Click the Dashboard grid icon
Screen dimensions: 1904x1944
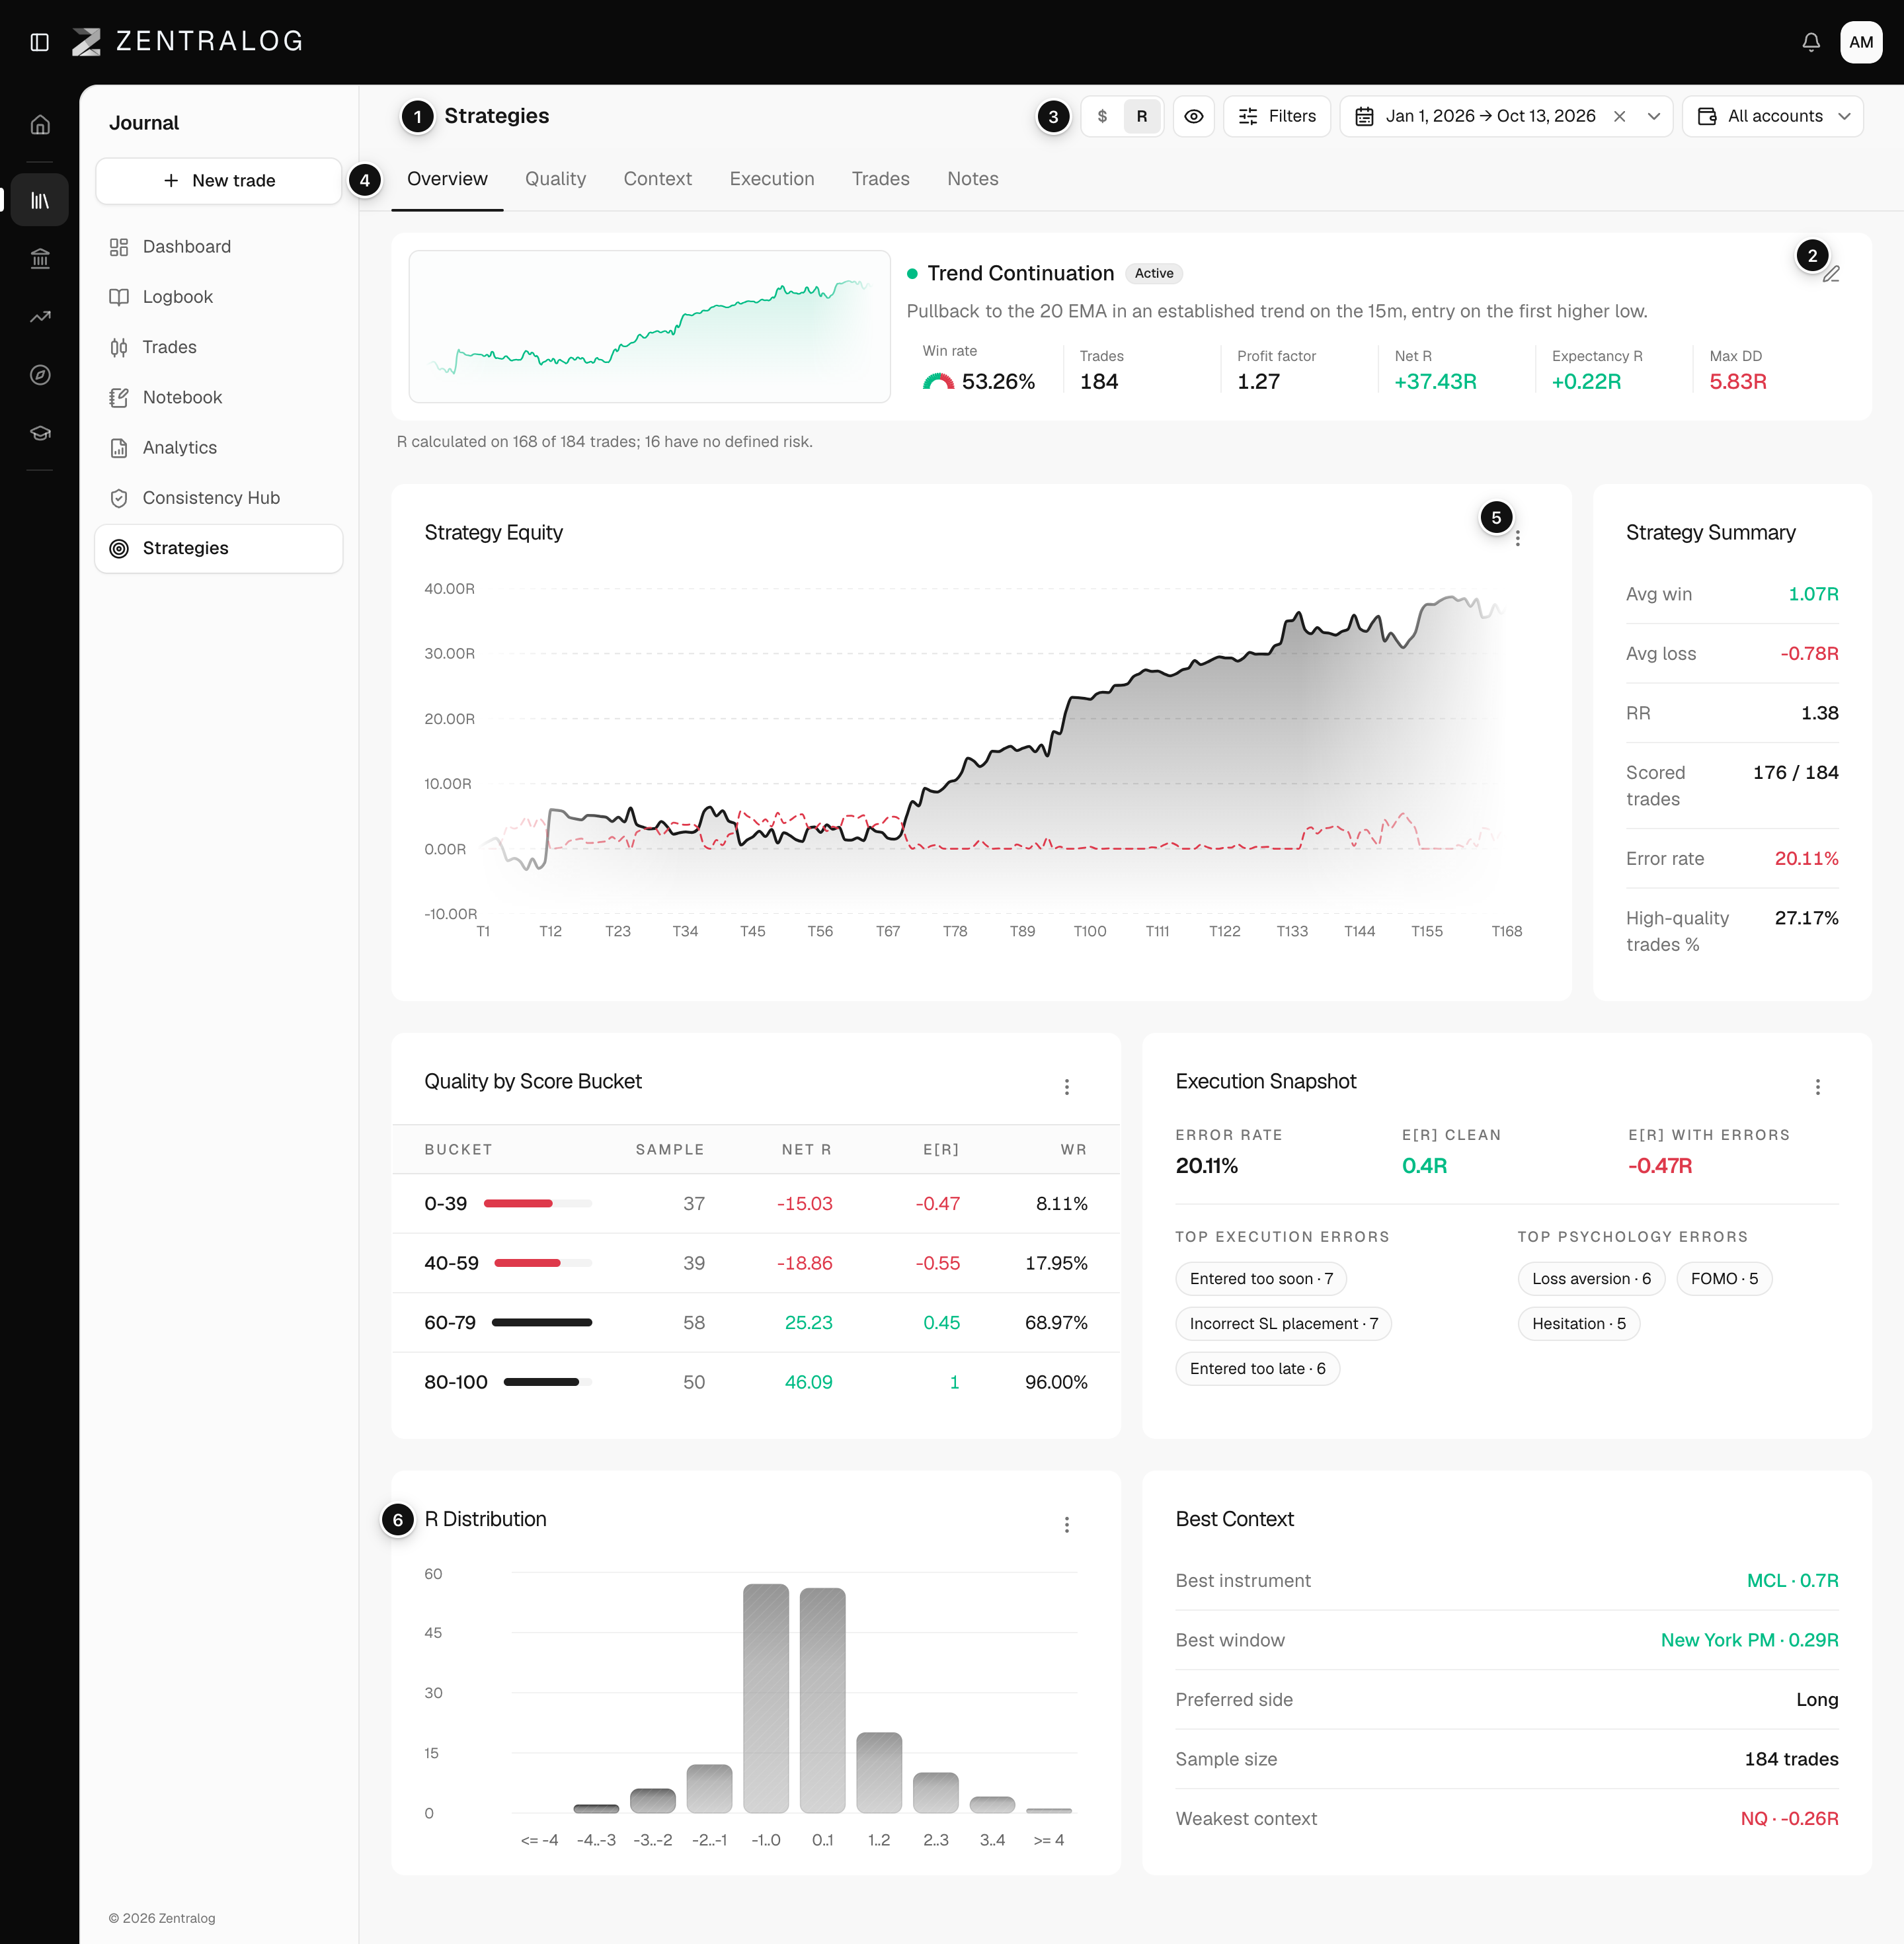[x=119, y=247]
